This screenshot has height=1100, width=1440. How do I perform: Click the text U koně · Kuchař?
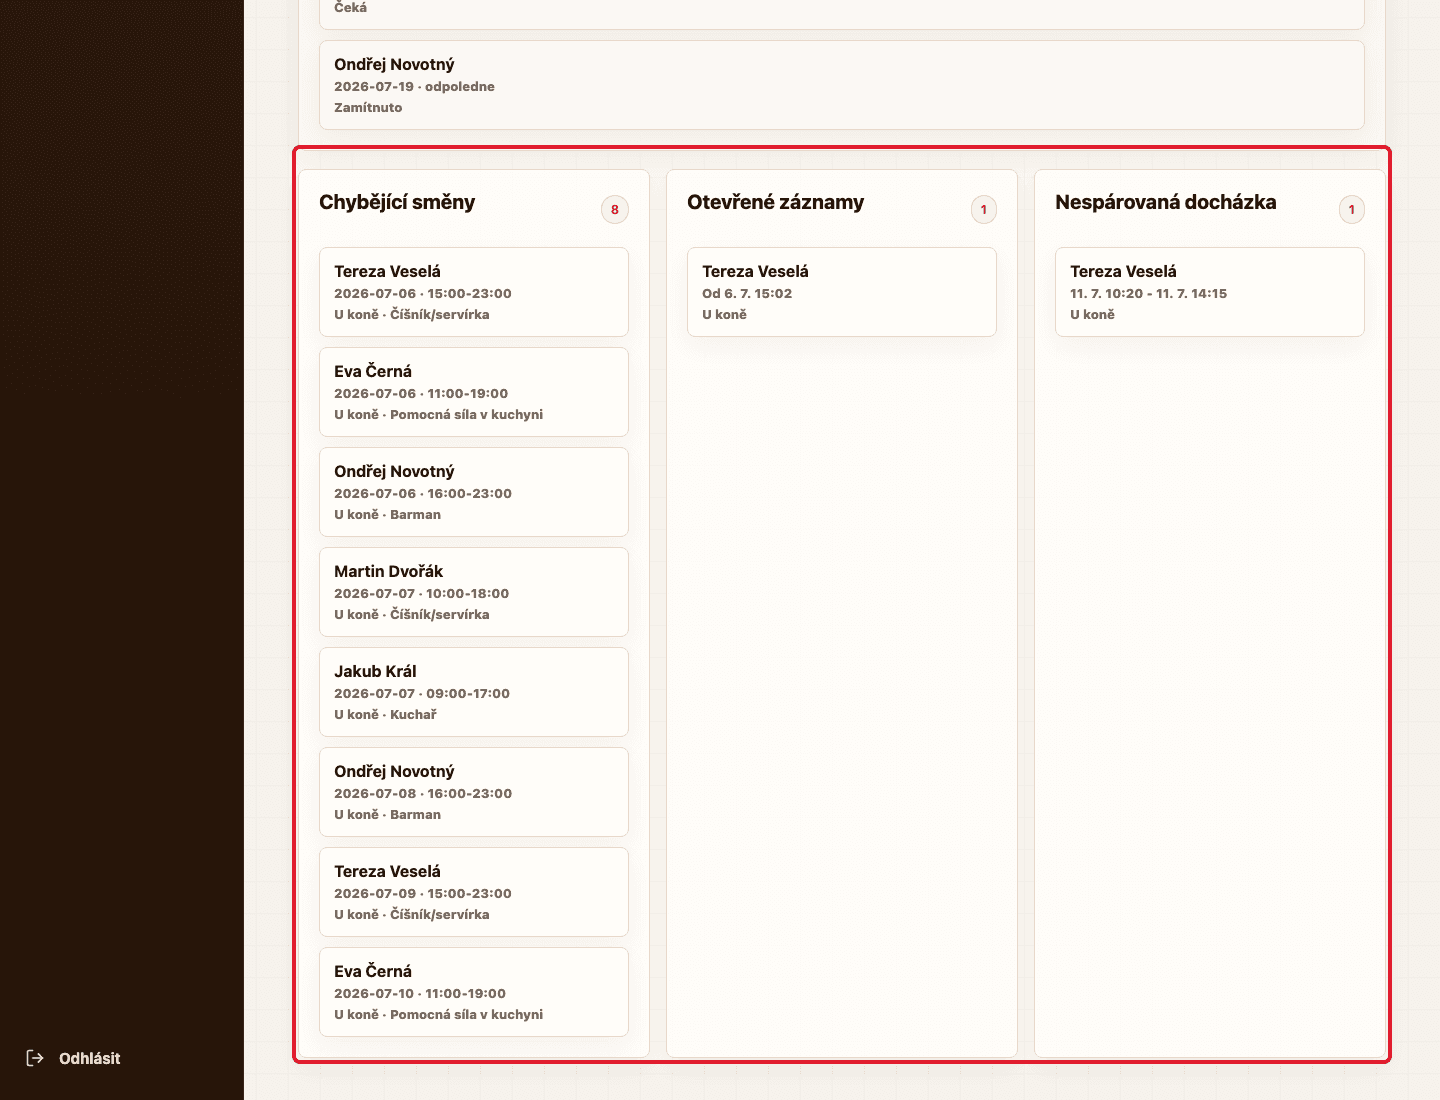pyautogui.click(x=385, y=714)
